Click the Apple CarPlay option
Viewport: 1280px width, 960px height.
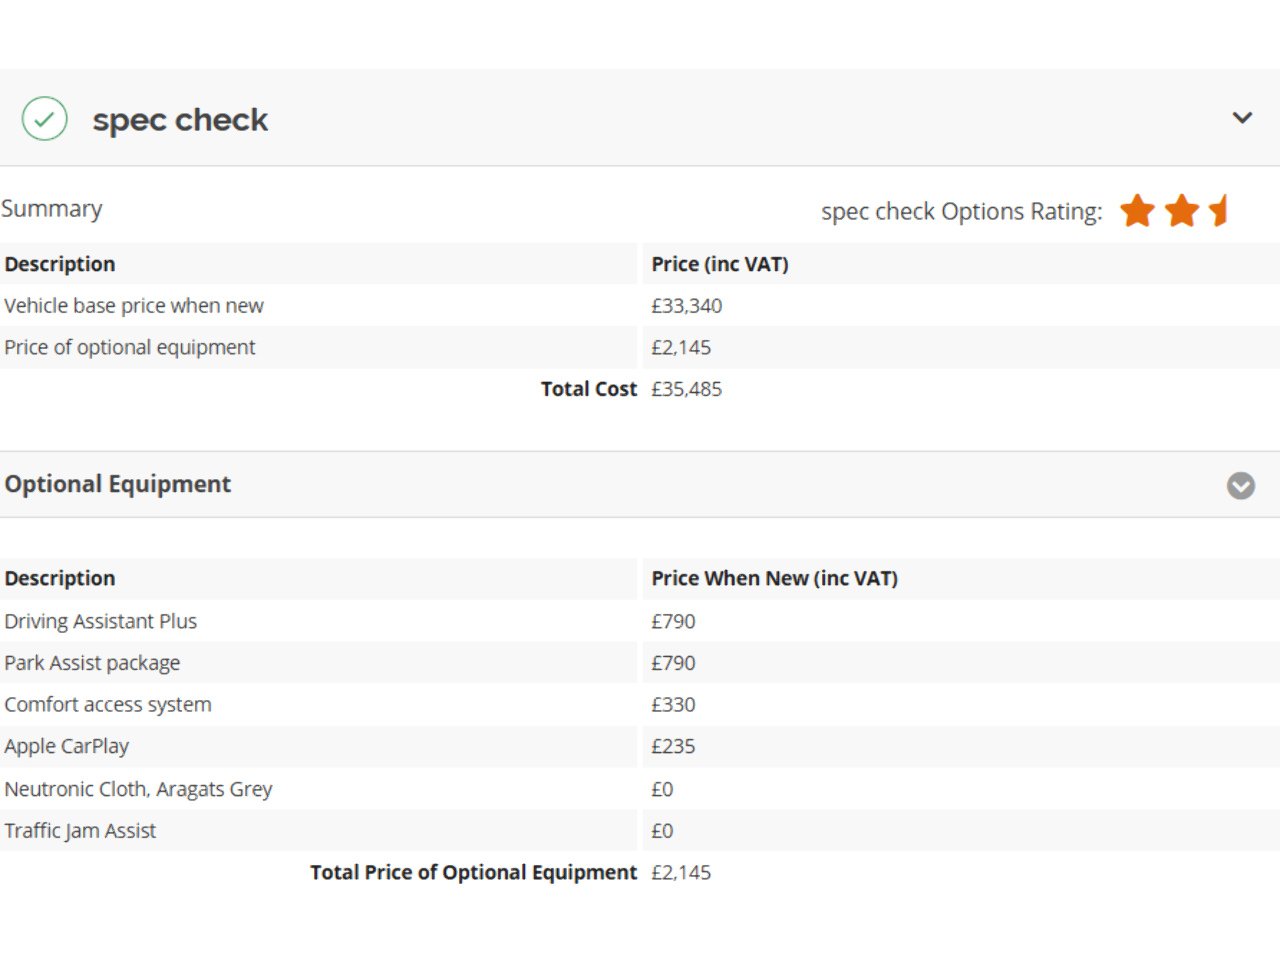pyautogui.click(x=67, y=747)
